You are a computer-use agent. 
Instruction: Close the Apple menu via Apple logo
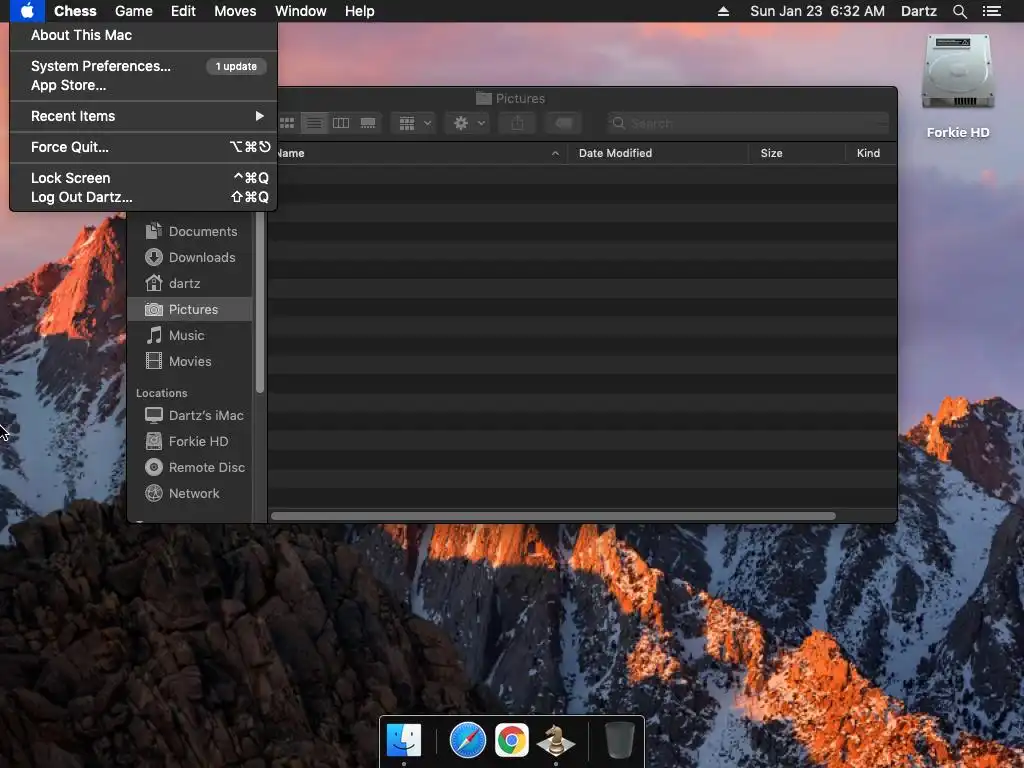27,11
